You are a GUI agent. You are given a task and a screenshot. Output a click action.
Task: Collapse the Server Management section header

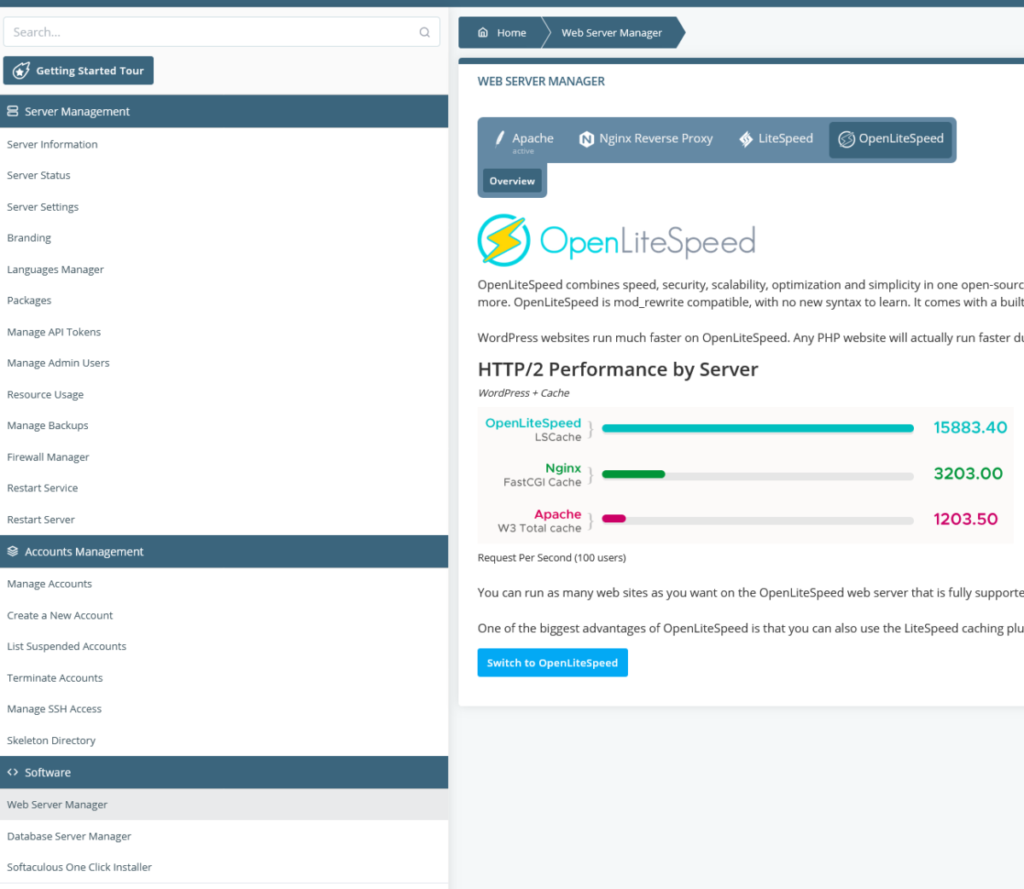(224, 111)
